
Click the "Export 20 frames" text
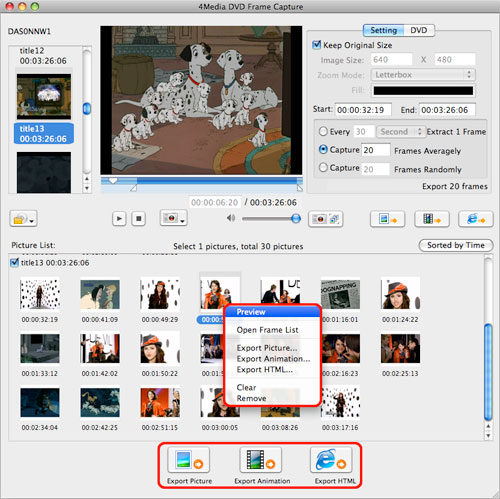[455, 186]
